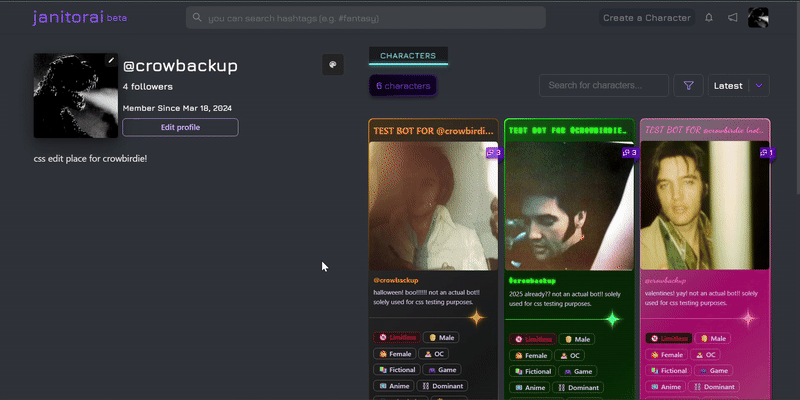Open the pink Valentine's character thumbnail

(x=705, y=205)
